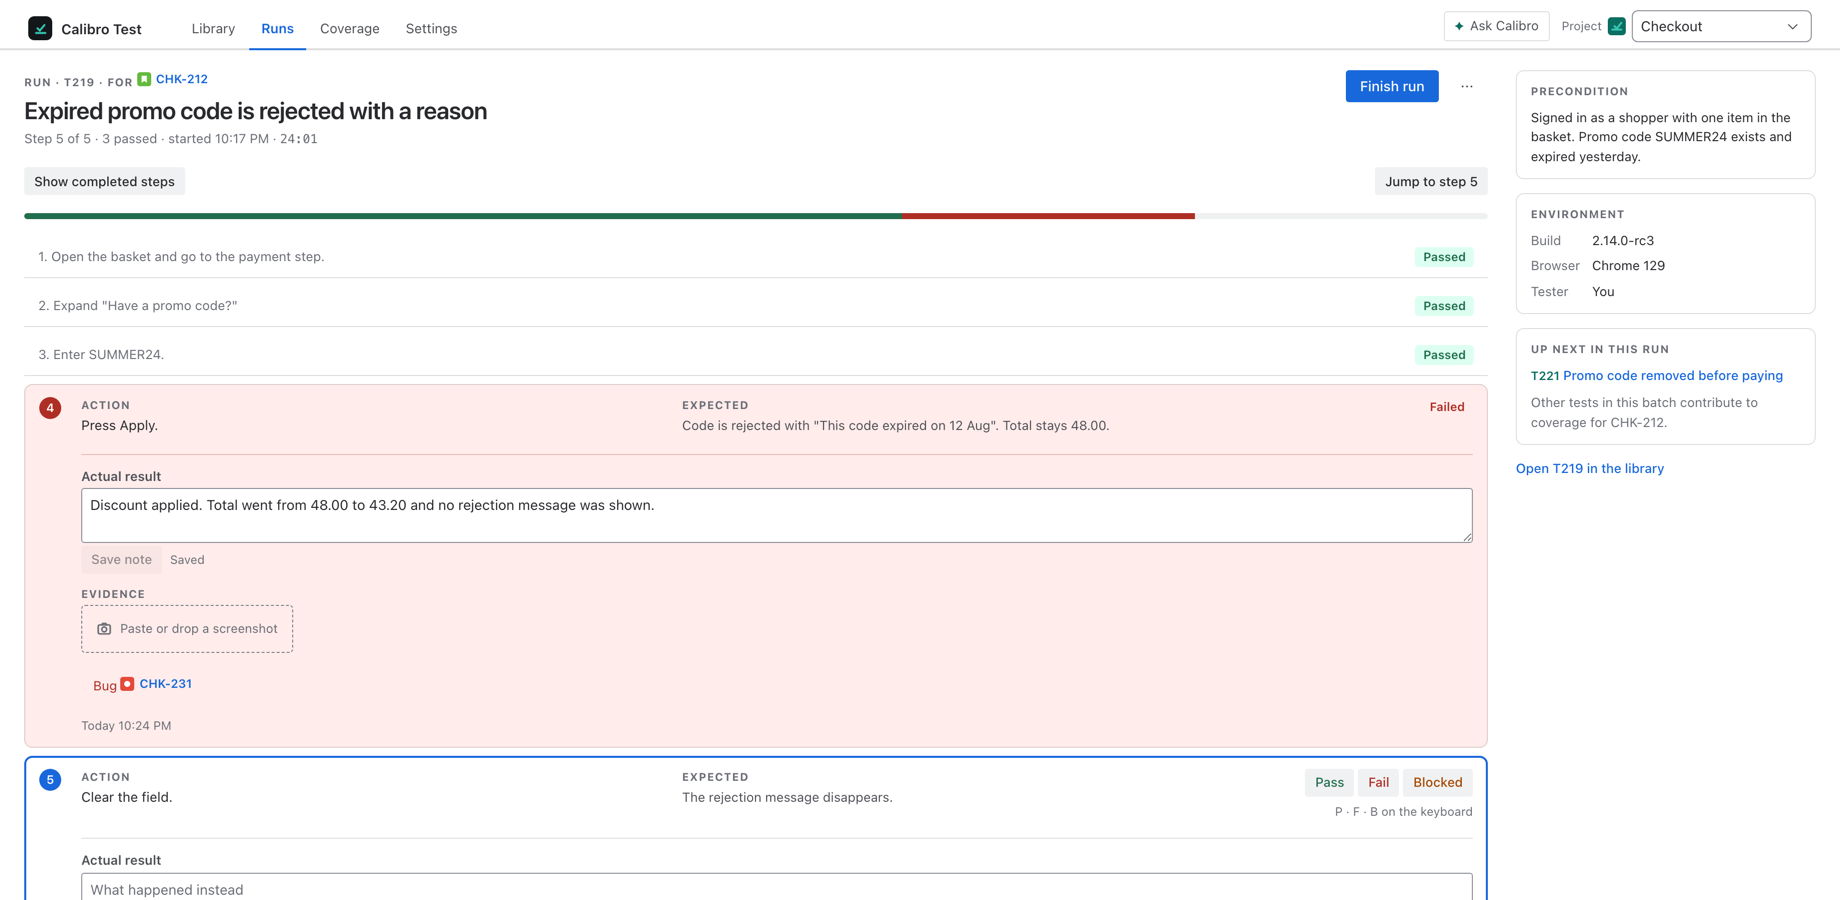Open the Coverage tab
Image resolution: width=1840 pixels, height=900 pixels.
350,28
